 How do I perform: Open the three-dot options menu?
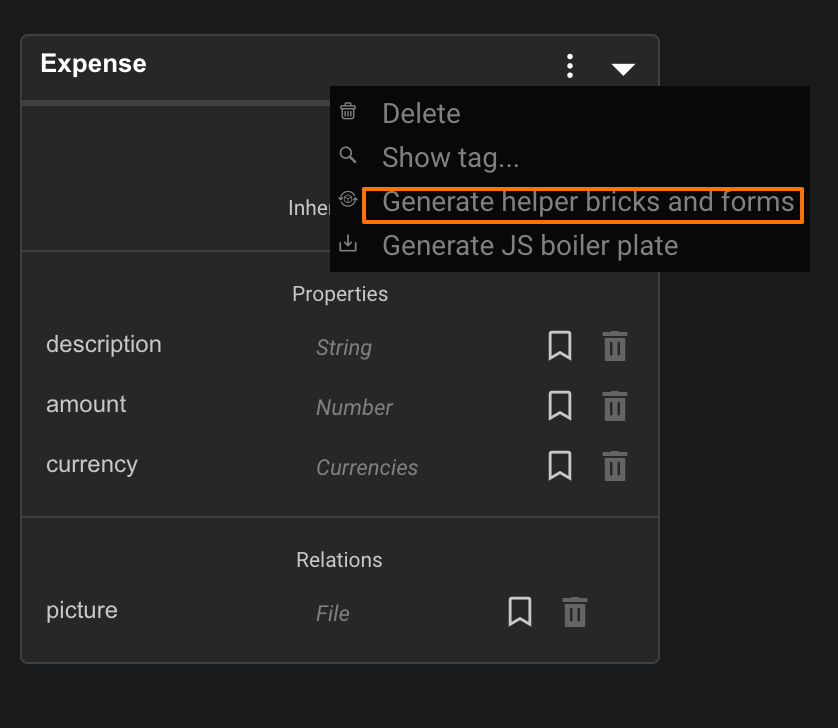tap(570, 67)
